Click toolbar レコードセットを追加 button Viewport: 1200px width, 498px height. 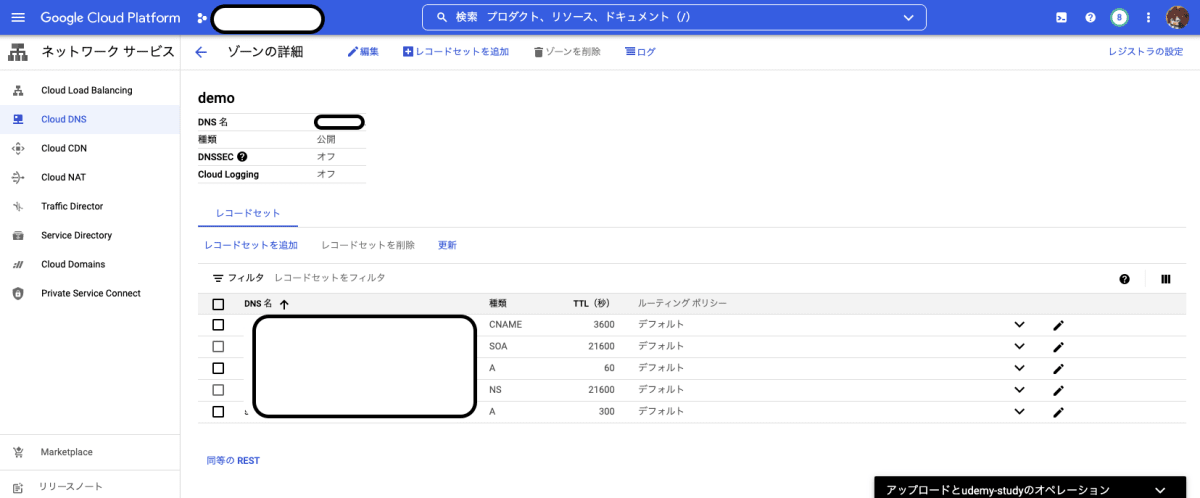tap(456, 52)
